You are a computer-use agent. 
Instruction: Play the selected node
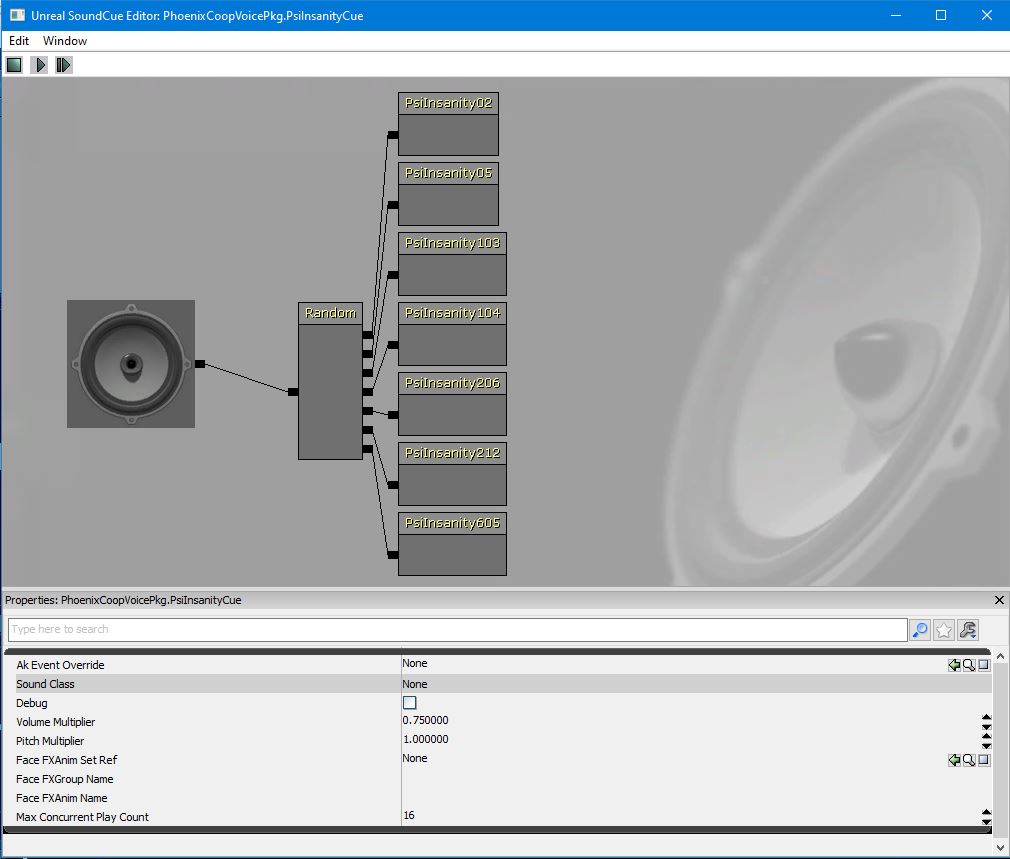(x=63, y=65)
